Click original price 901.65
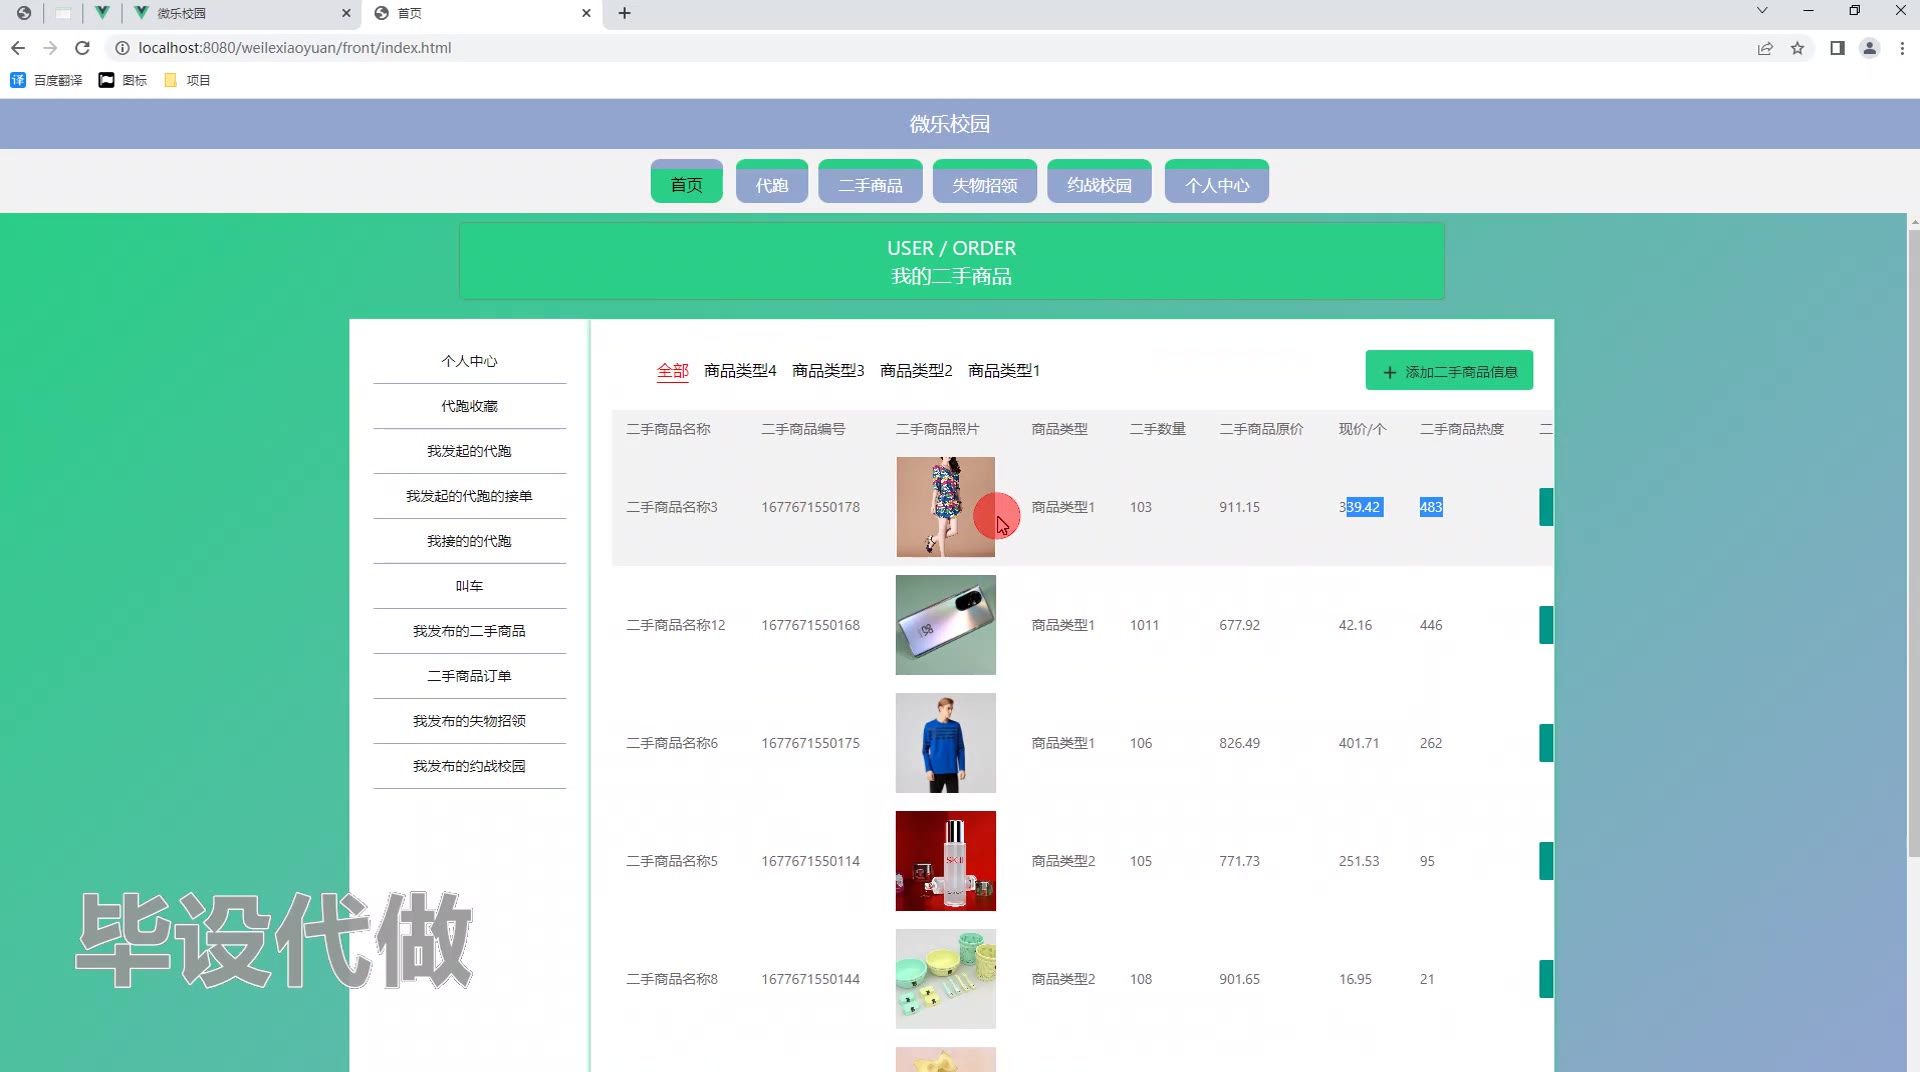1920x1072 pixels. 1239,979
